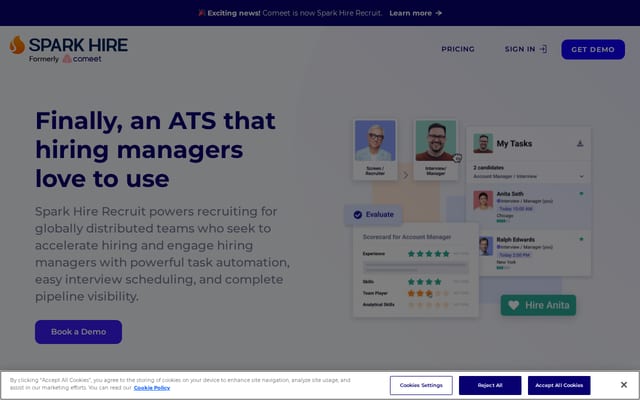
Task: Click the Experience star rating
Action: 429,254
